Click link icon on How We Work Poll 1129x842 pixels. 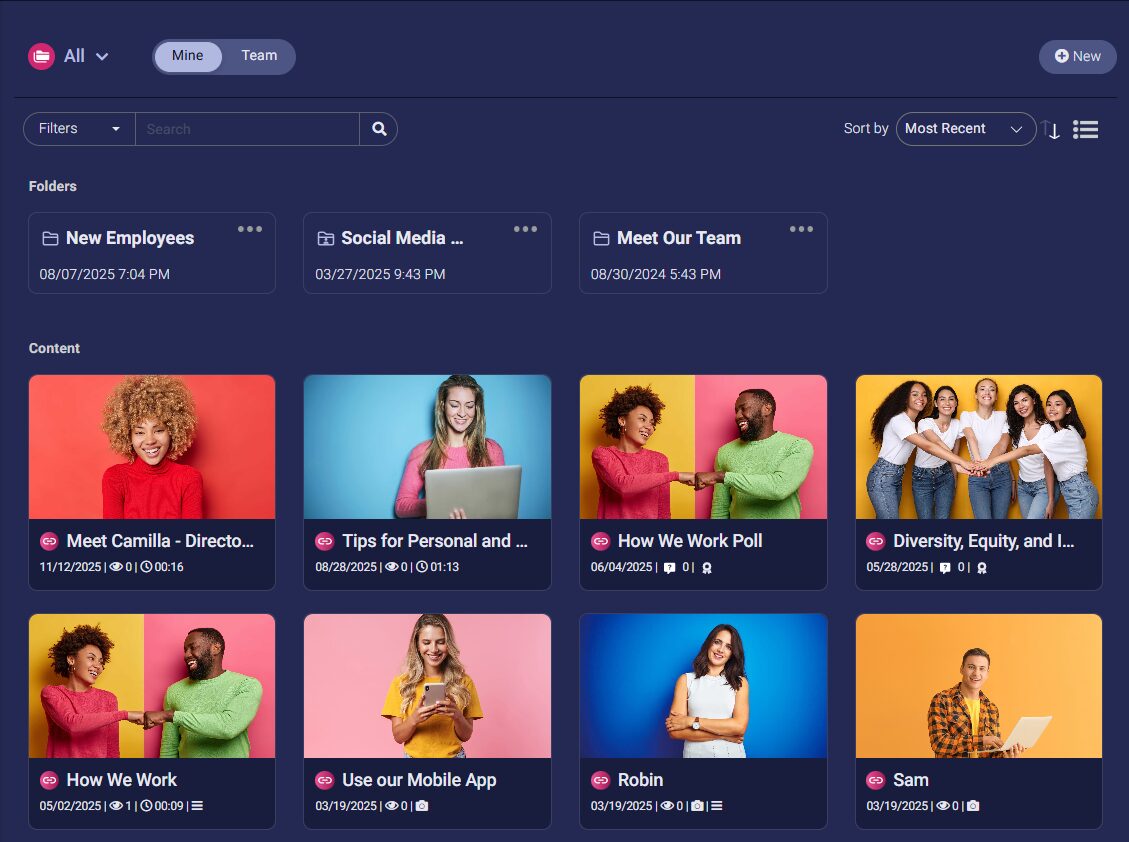point(600,541)
